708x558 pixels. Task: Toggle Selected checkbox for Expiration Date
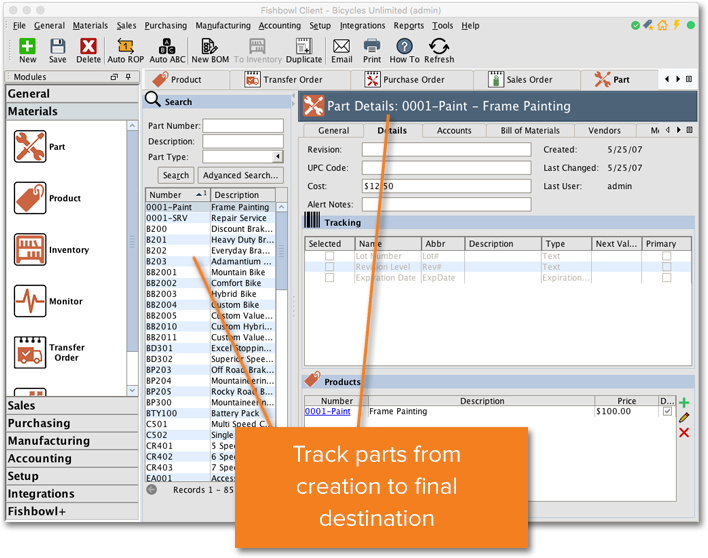point(330,278)
